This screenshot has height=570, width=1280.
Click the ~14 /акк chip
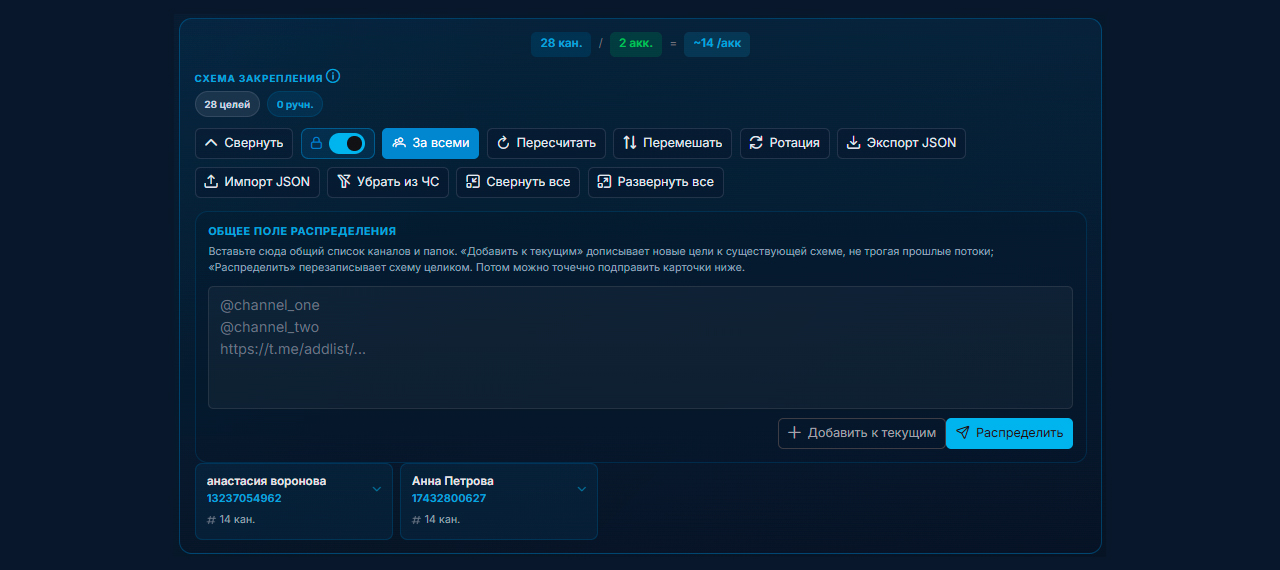coord(717,44)
